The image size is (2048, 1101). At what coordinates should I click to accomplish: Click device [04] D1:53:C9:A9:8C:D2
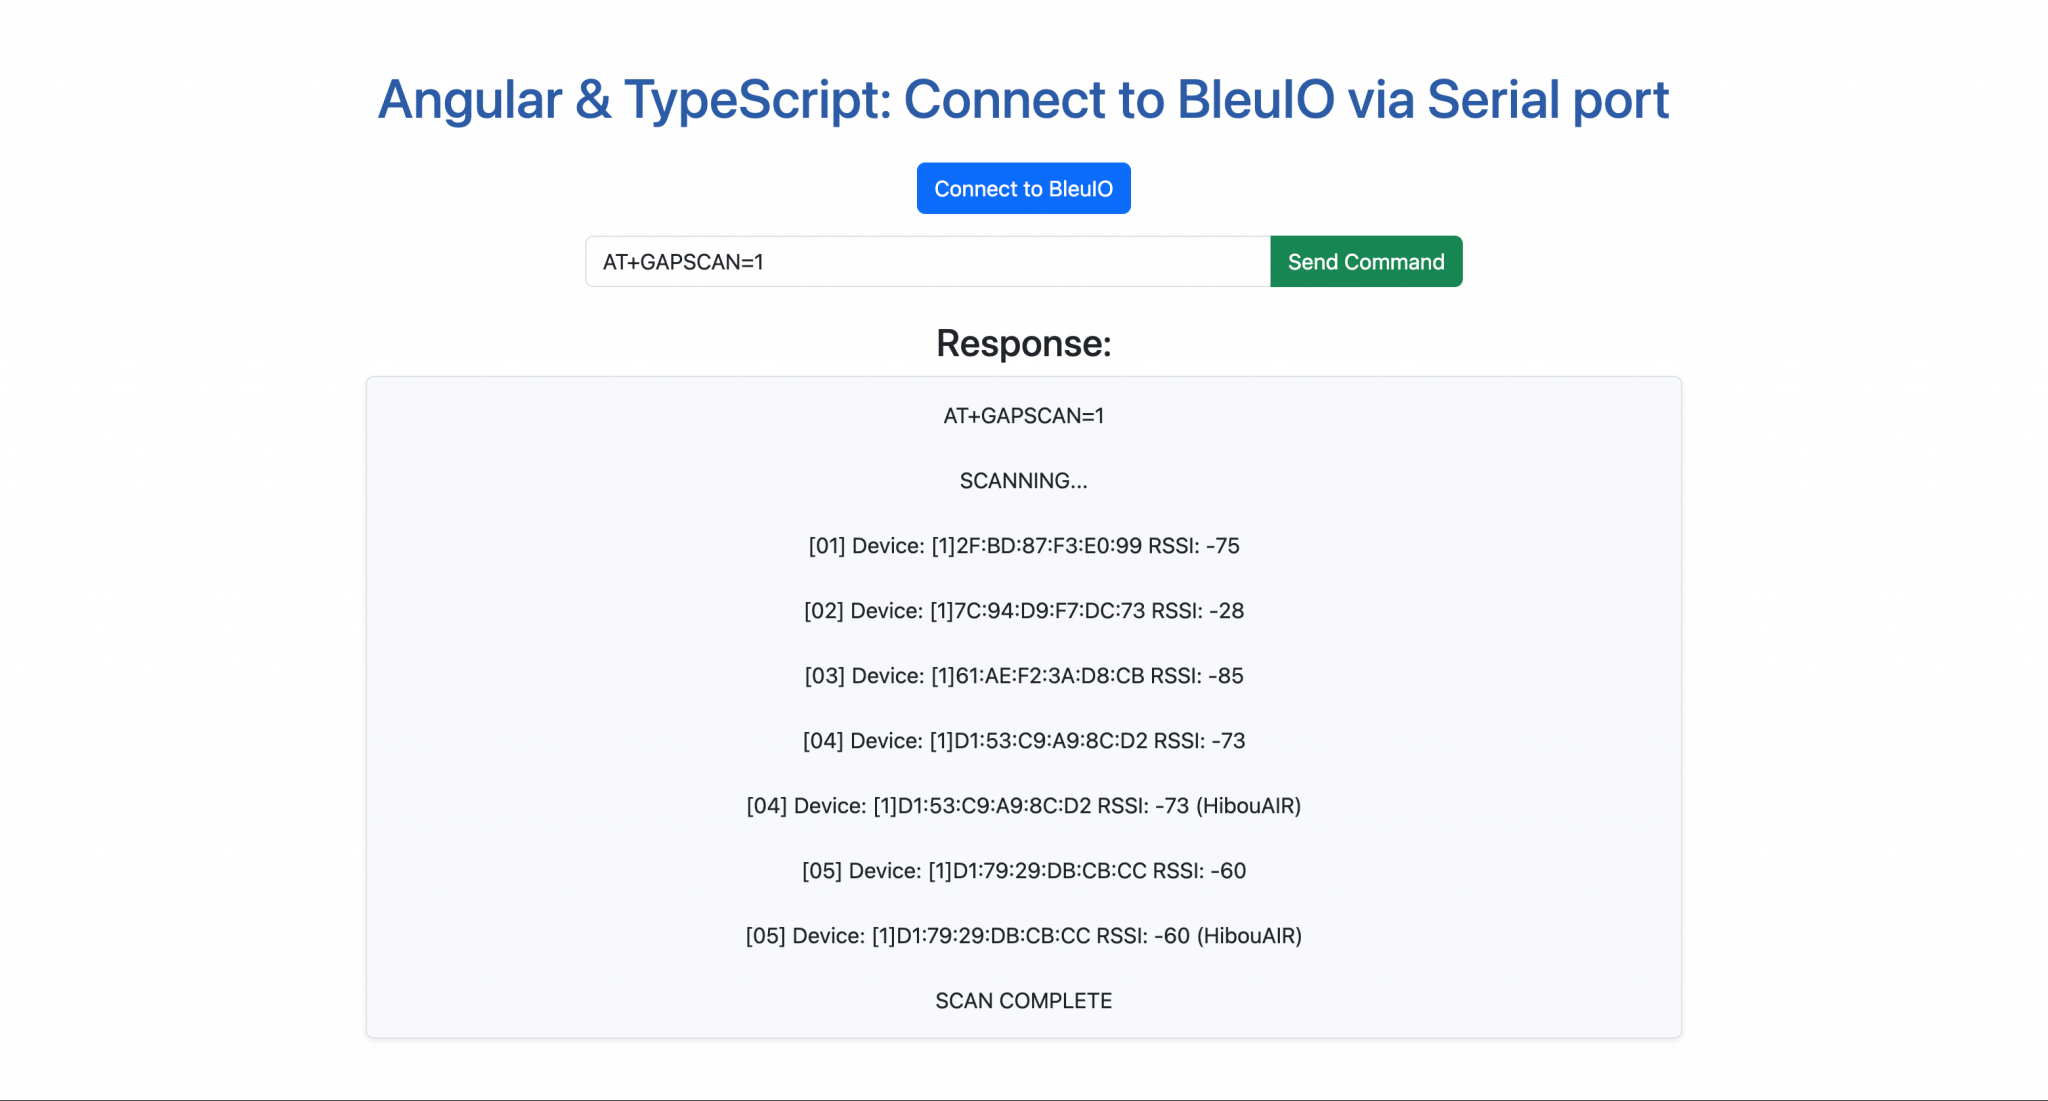click(1023, 741)
